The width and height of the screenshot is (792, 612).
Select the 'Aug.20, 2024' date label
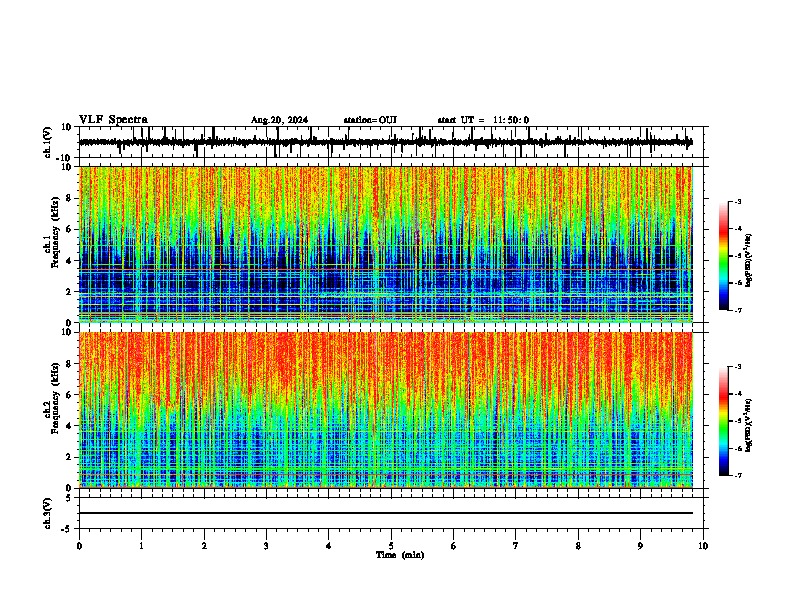(279, 120)
